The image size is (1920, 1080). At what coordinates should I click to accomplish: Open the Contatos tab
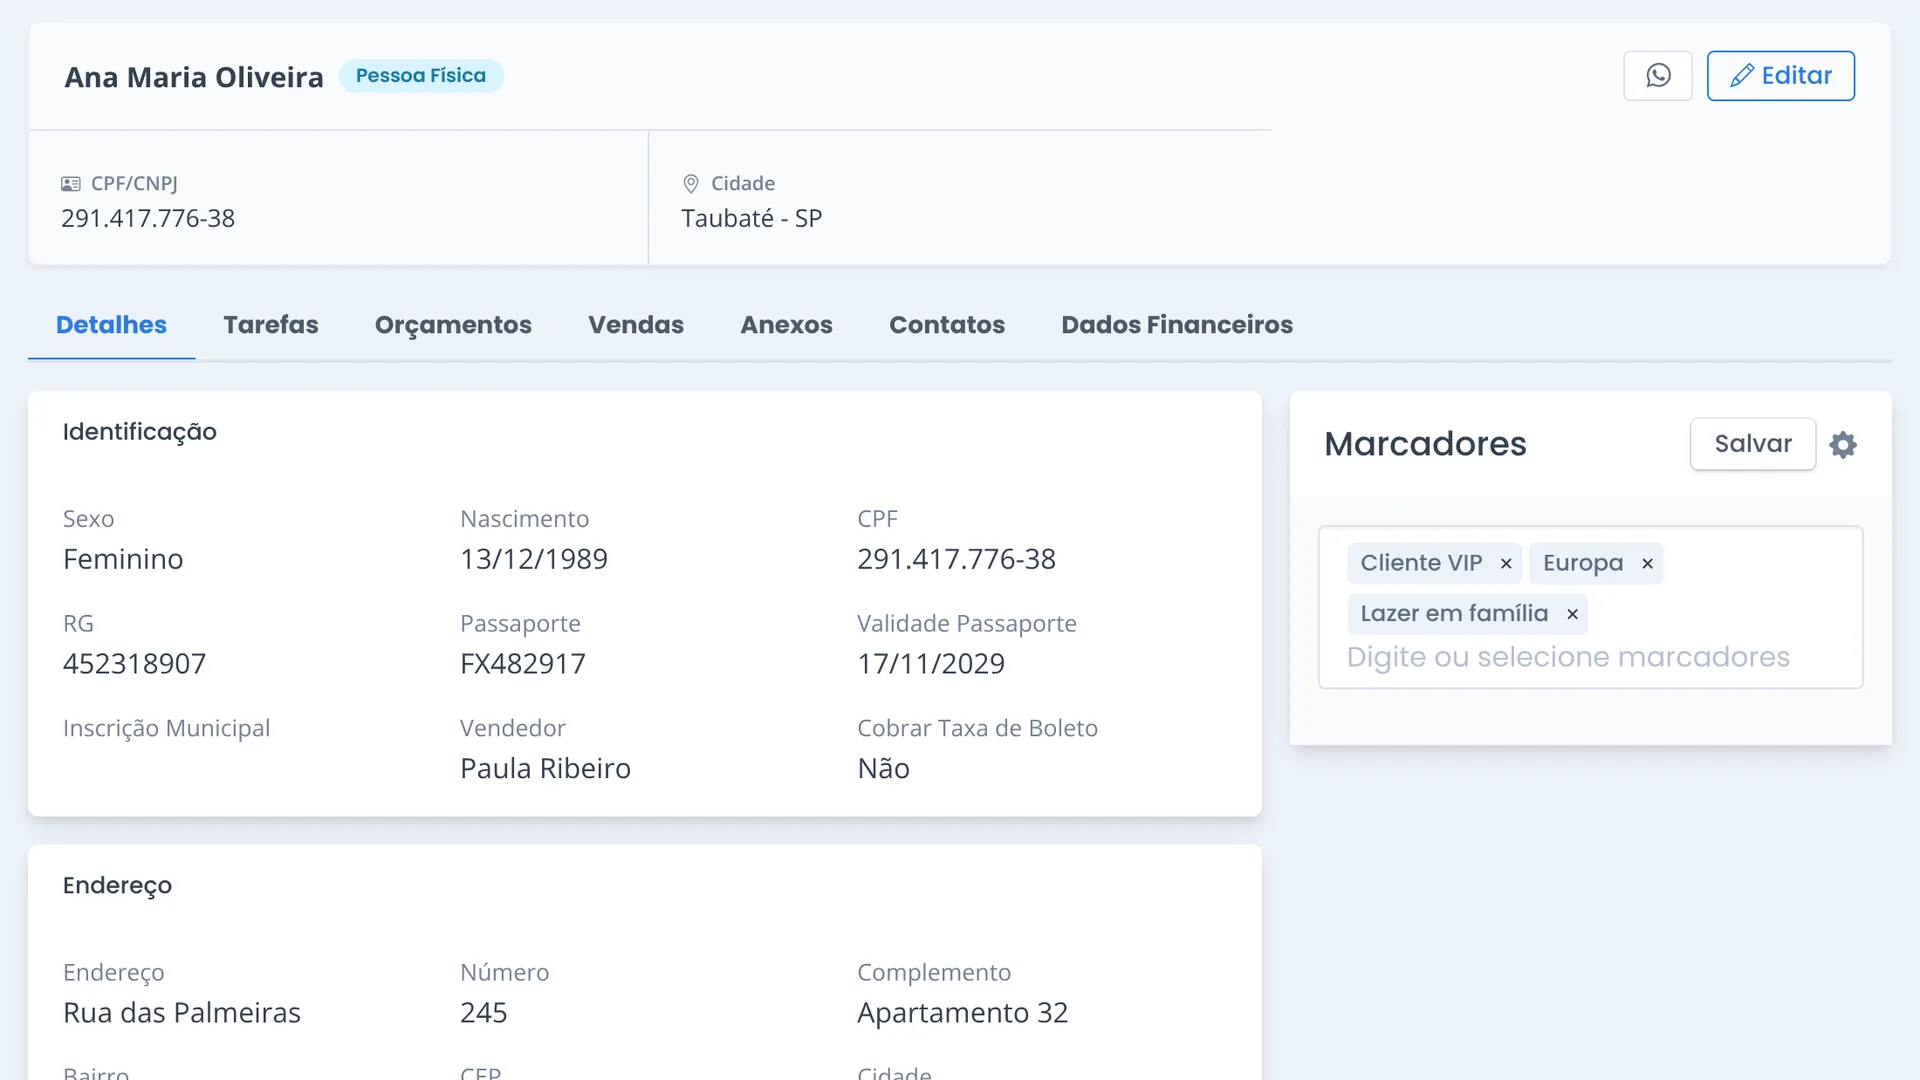tap(947, 325)
